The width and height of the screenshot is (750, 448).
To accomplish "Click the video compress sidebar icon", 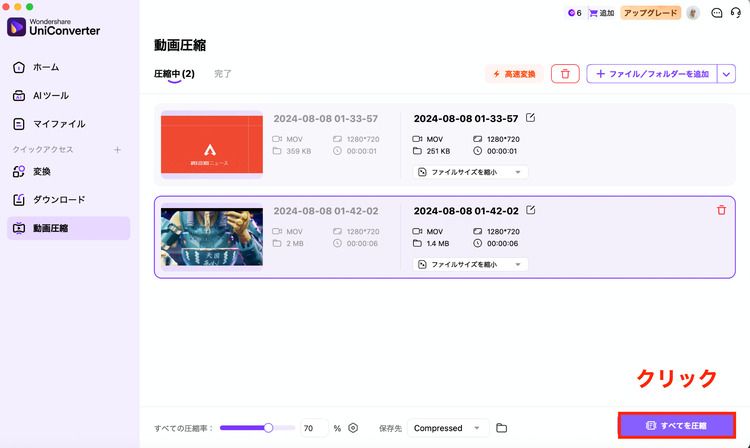I will click(x=19, y=228).
